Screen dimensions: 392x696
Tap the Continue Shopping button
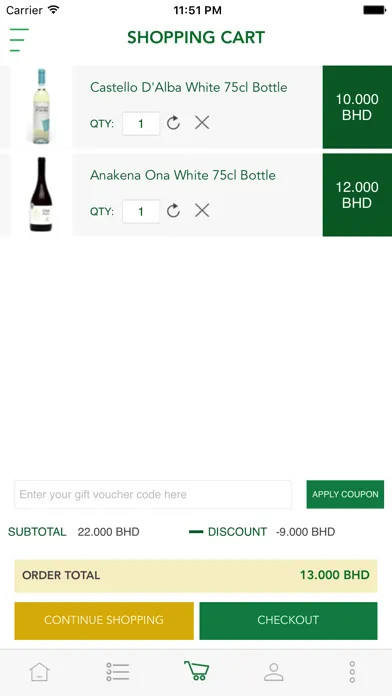pyautogui.click(x=104, y=621)
